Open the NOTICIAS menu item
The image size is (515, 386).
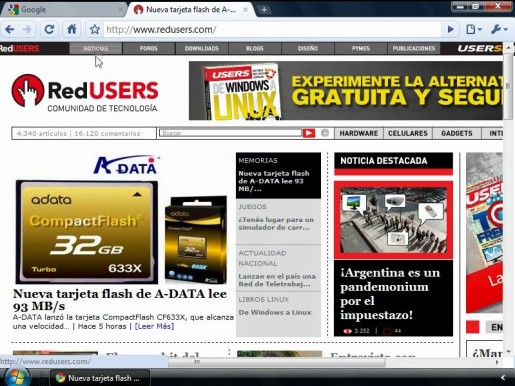tap(96, 48)
